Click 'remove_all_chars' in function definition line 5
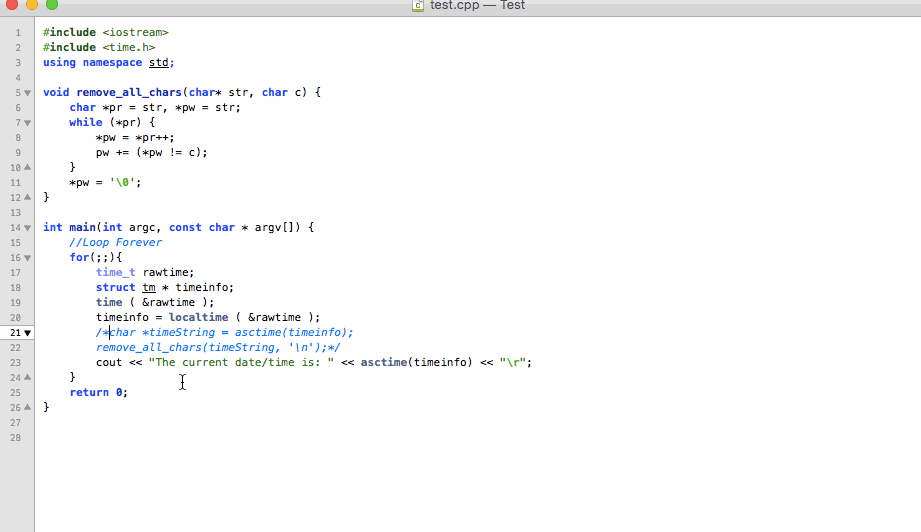Screen dimensions: 921x532 [129, 92]
